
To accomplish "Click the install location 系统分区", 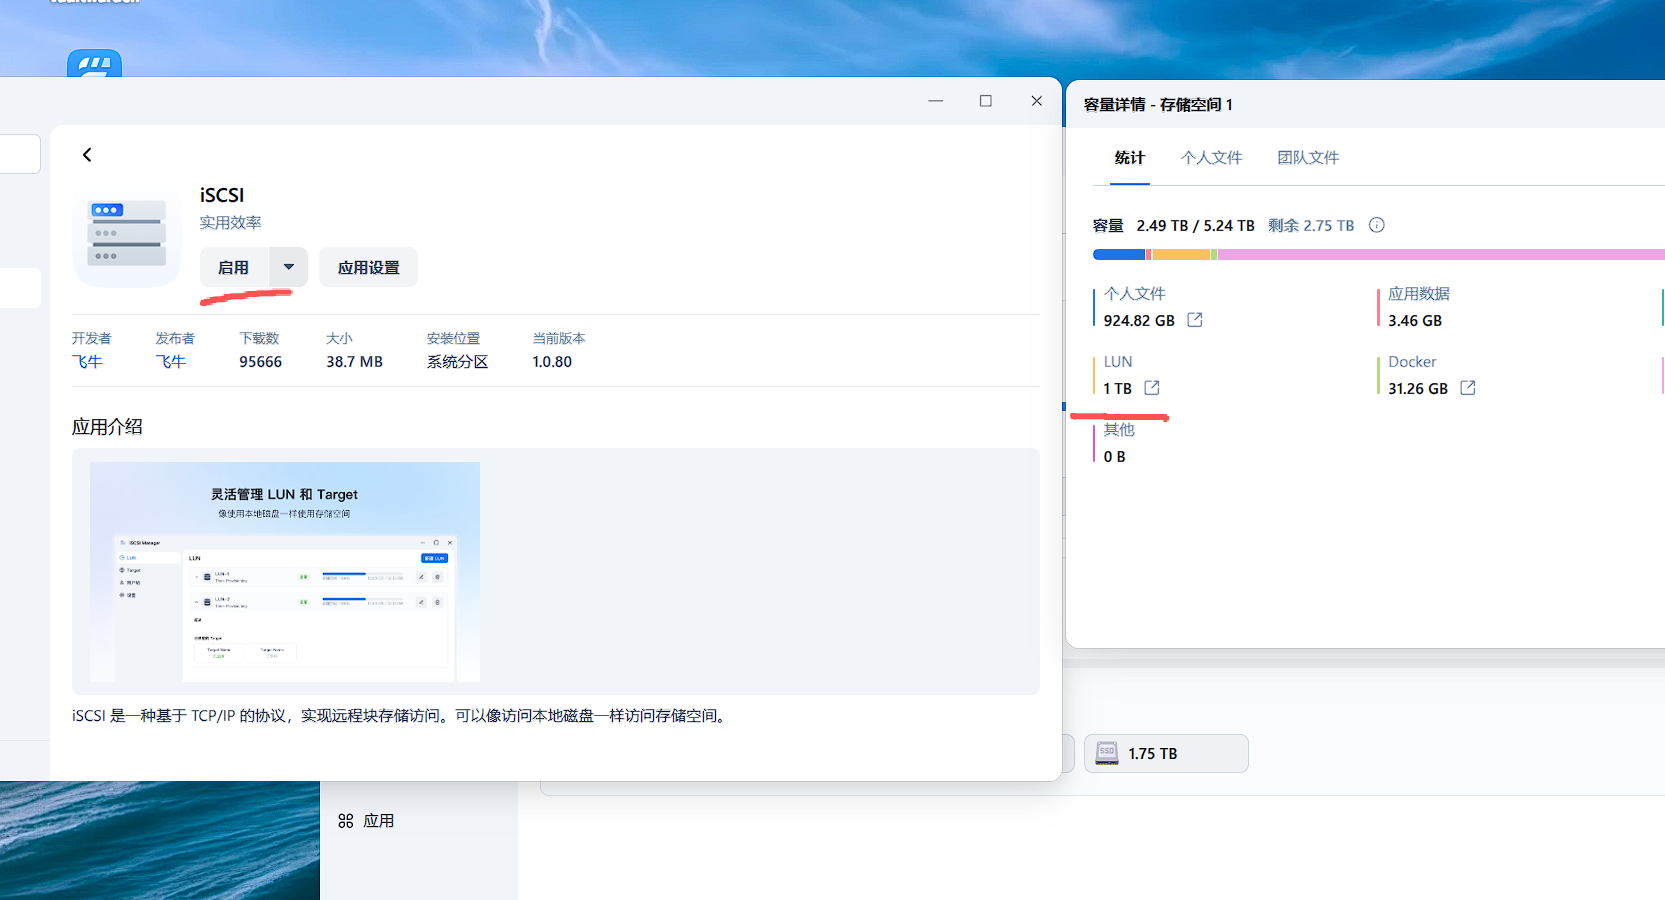I will (x=457, y=362).
